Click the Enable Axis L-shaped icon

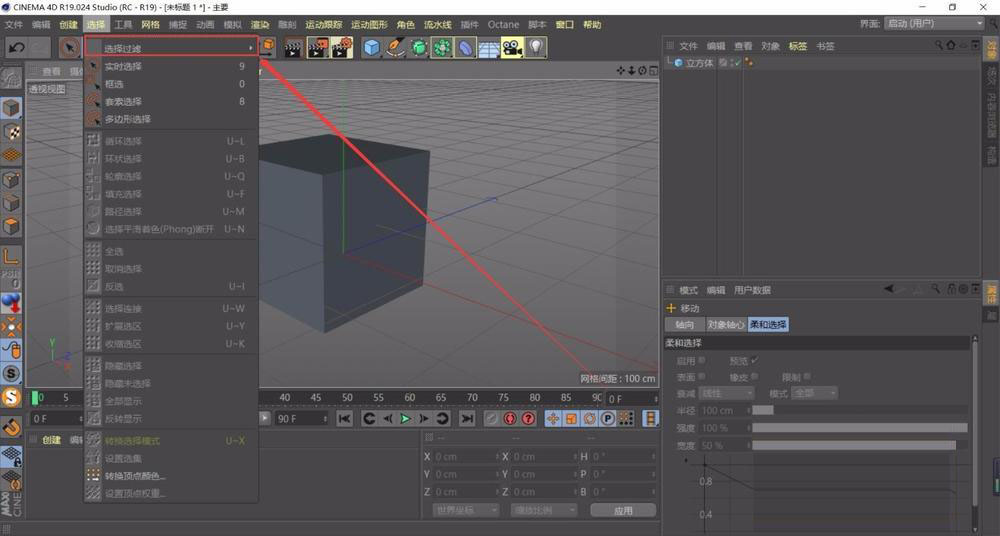coord(11,257)
